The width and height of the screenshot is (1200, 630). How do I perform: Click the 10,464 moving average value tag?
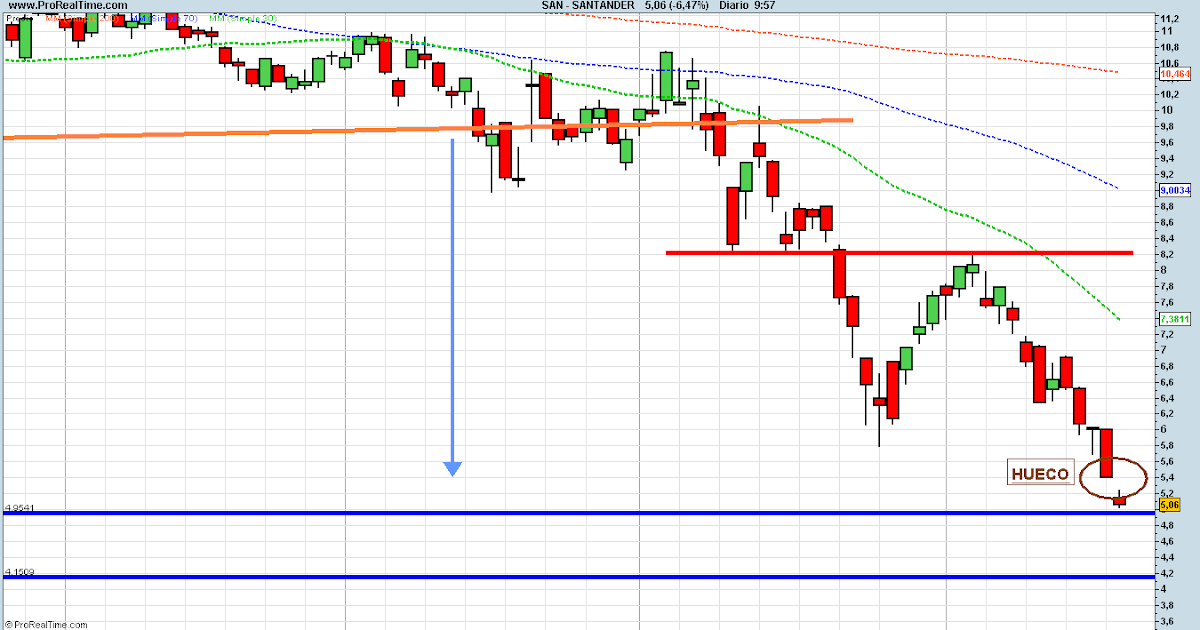click(1175, 74)
